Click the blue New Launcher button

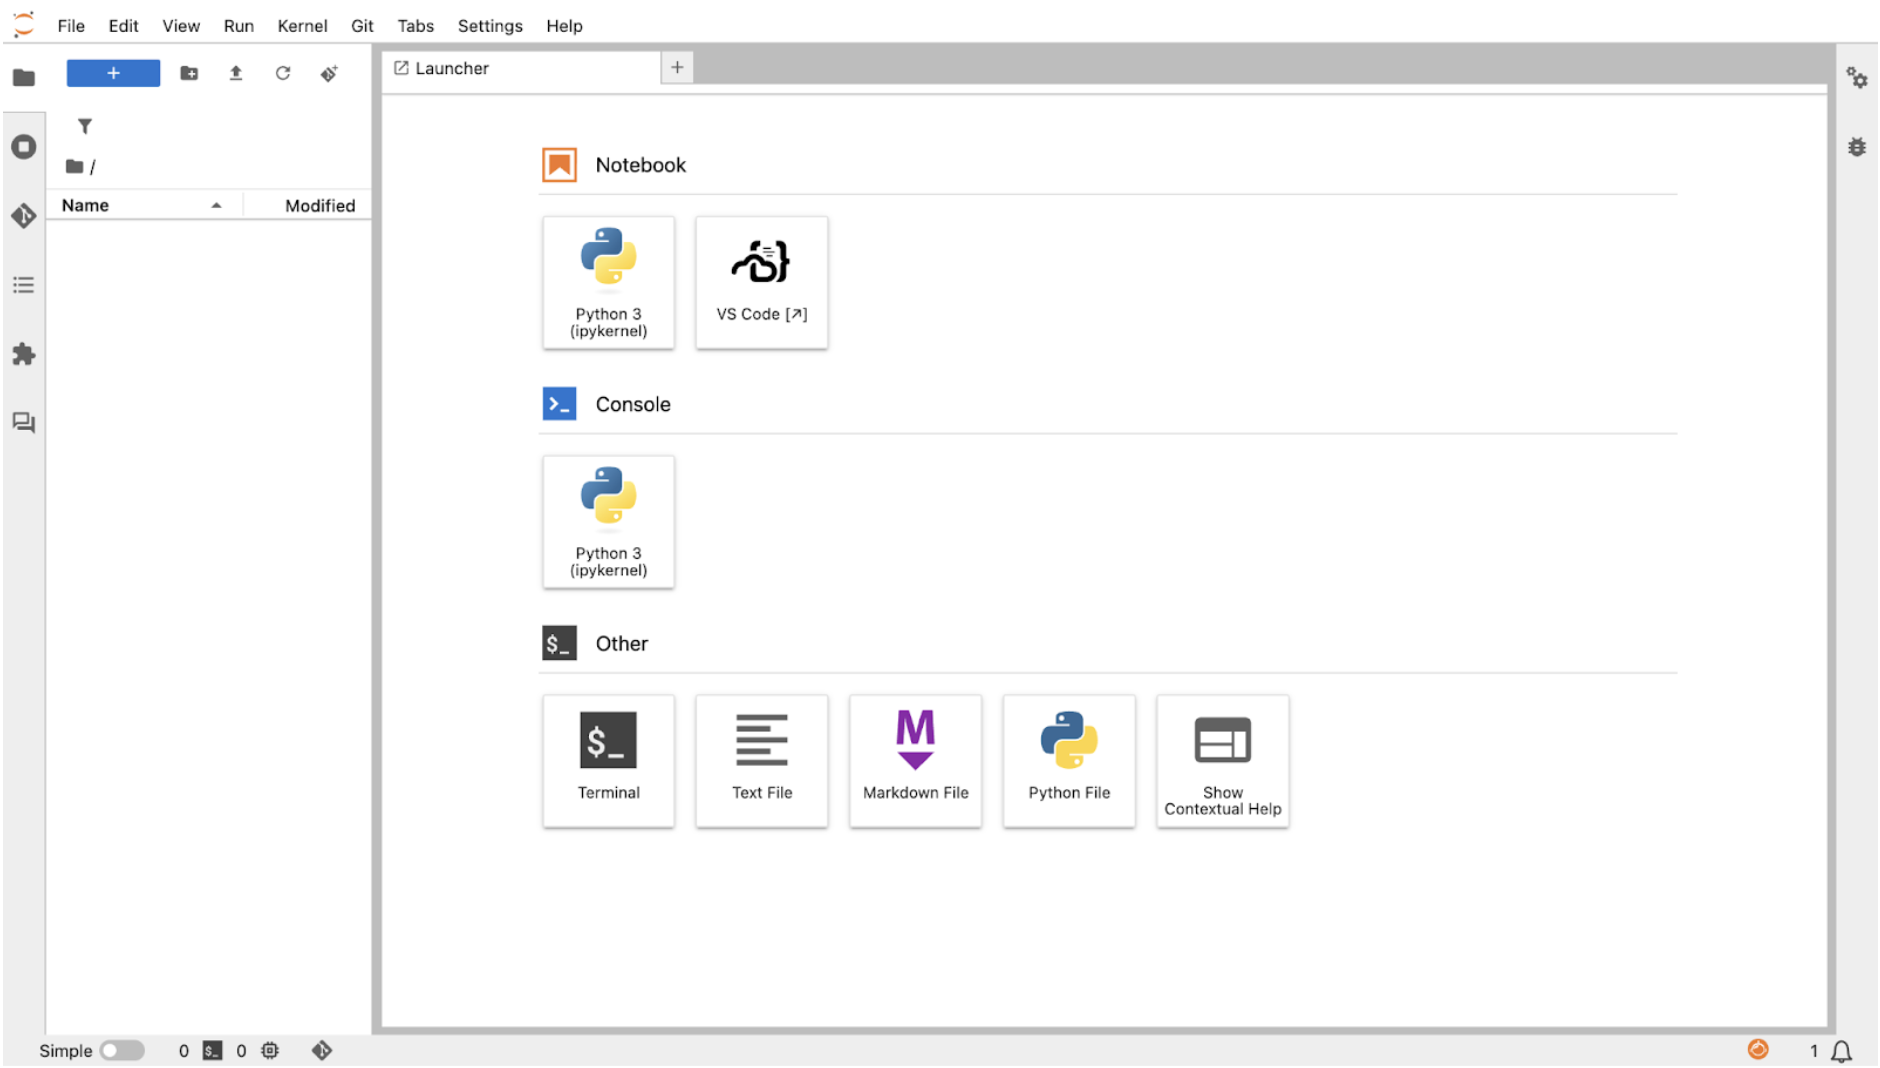coord(113,73)
